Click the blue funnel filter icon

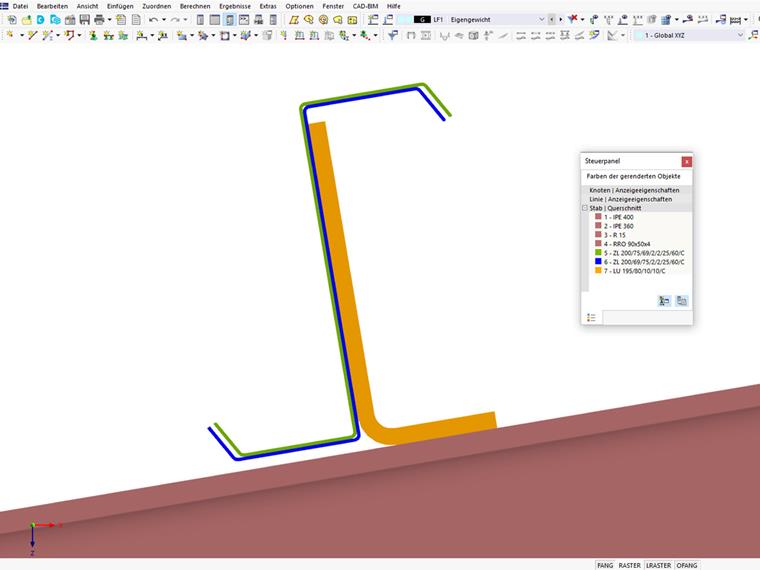pyautogui.click(x=393, y=35)
